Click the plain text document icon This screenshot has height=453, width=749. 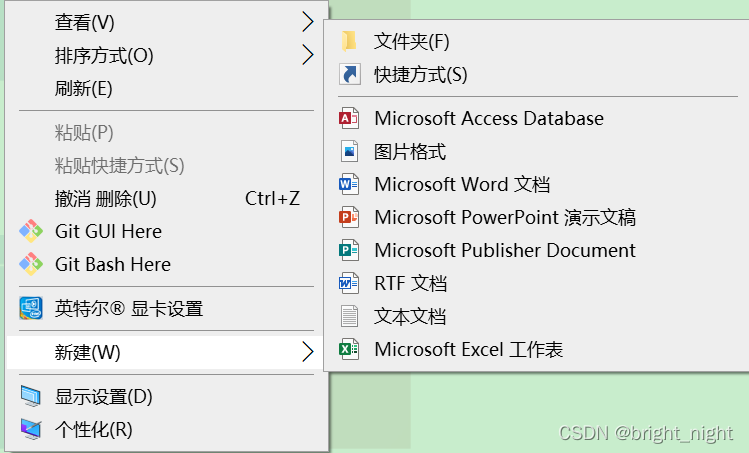click(x=349, y=316)
